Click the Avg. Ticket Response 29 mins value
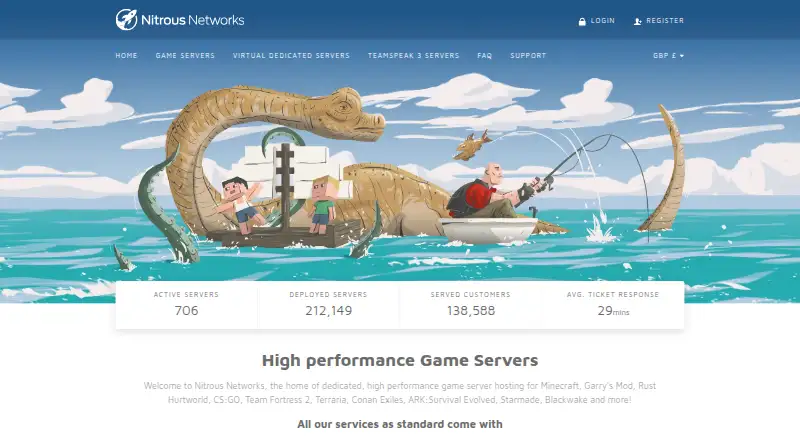 click(613, 311)
